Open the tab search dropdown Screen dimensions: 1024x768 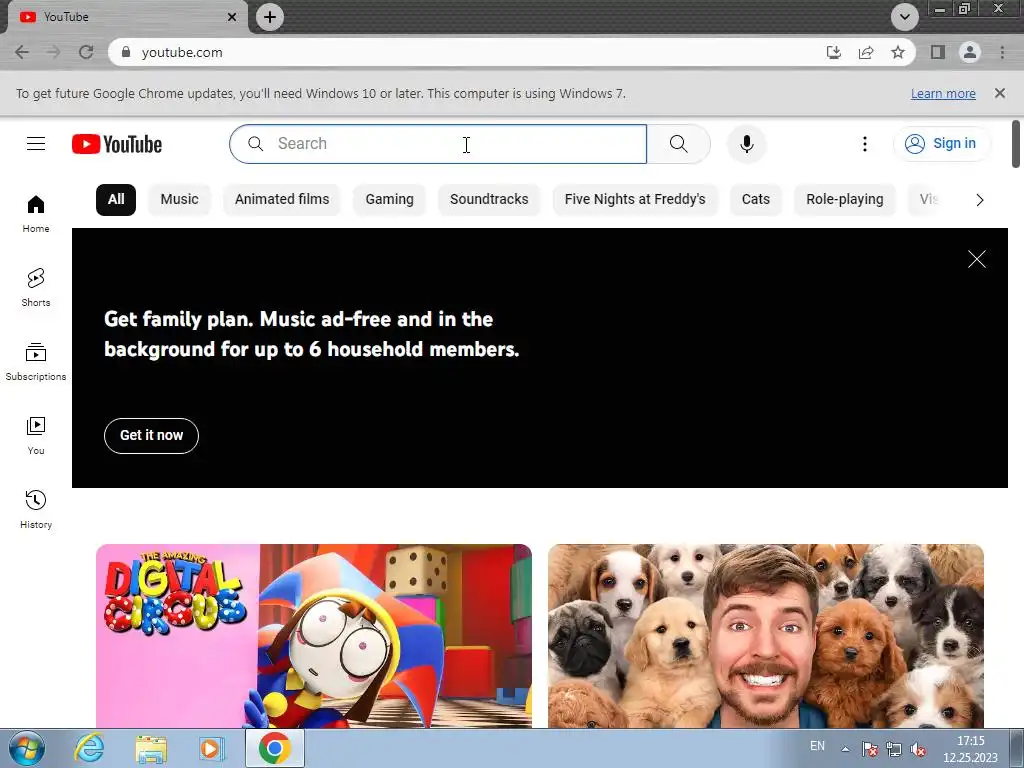coord(904,17)
